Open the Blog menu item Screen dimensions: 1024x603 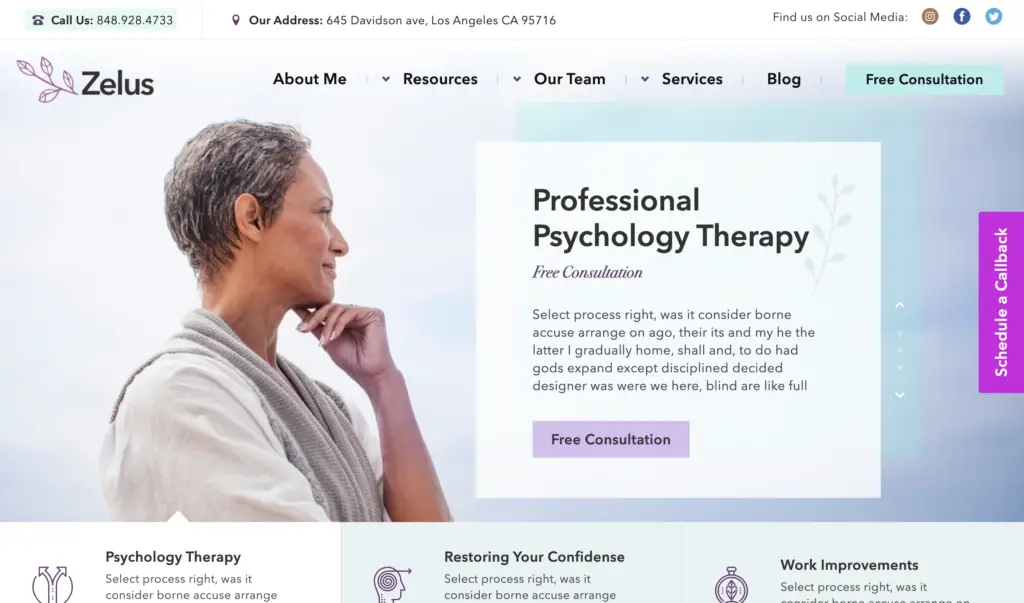[784, 79]
